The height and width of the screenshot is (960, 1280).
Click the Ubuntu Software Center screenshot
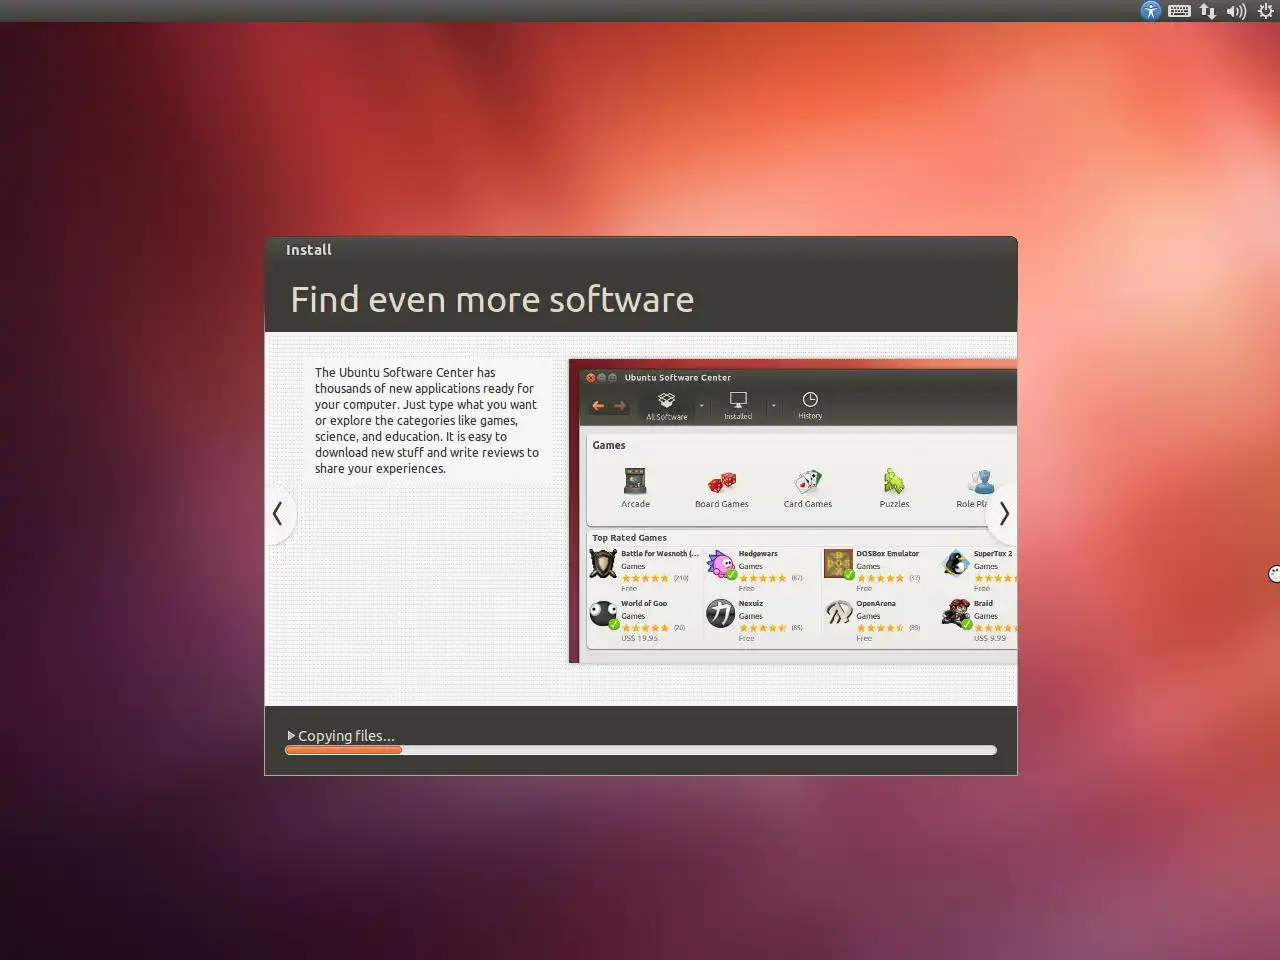[793, 511]
